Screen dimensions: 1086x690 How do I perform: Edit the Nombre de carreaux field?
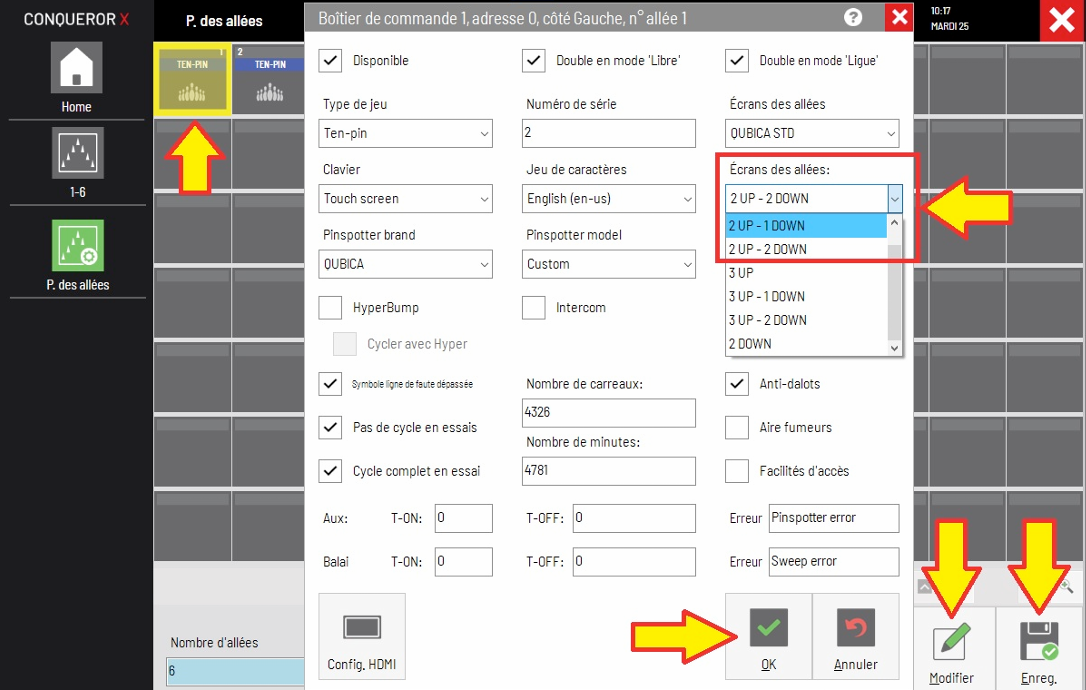coord(609,413)
